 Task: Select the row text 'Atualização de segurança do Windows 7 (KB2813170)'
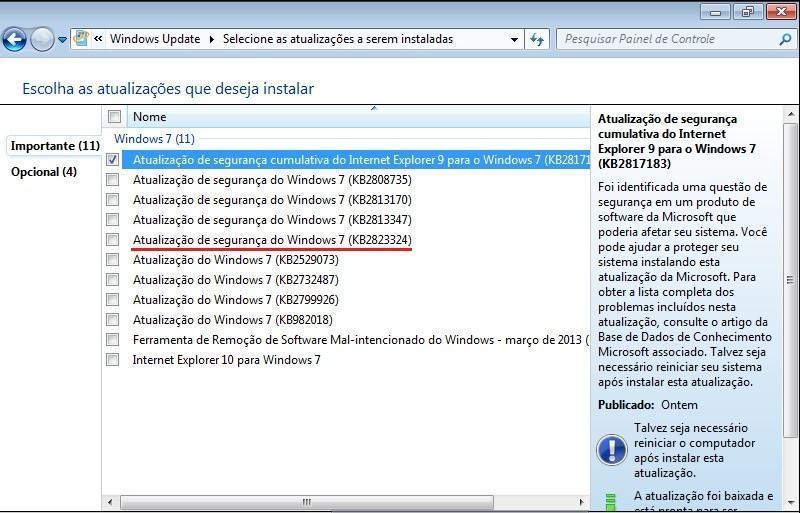(272, 200)
